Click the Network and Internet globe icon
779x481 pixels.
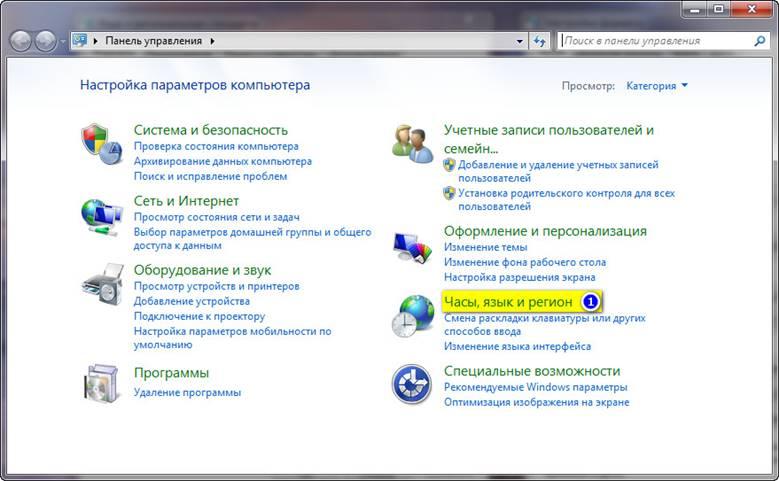tap(102, 217)
